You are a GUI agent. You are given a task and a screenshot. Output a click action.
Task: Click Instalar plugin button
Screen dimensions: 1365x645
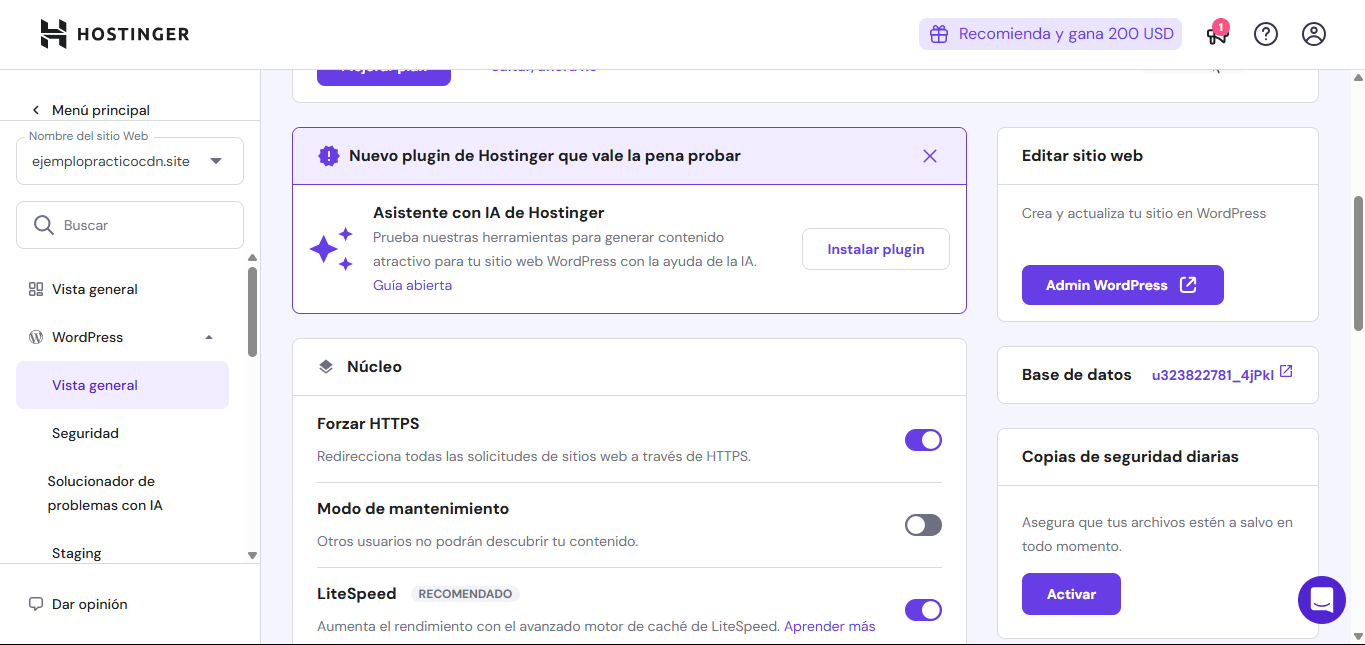pyautogui.click(x=876, y=249)
